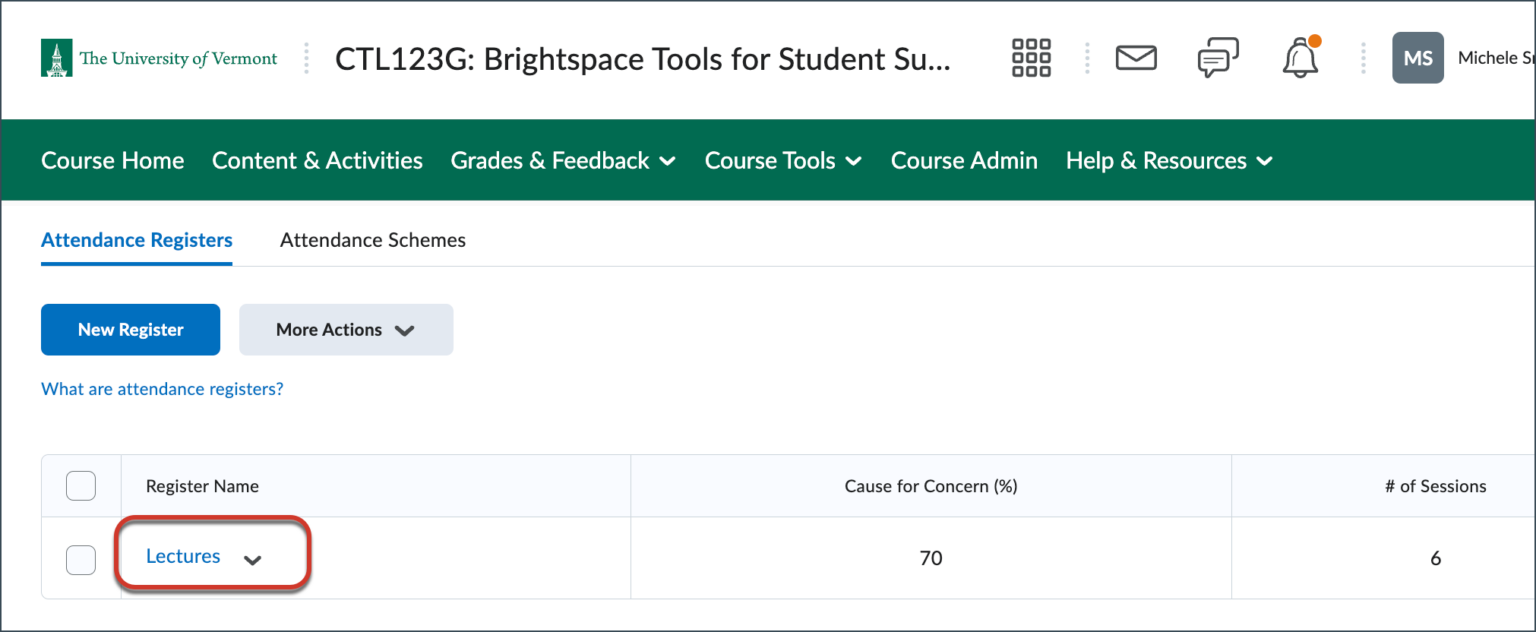Expand the Help & Resources dropdown

(x=1167, y=160)
